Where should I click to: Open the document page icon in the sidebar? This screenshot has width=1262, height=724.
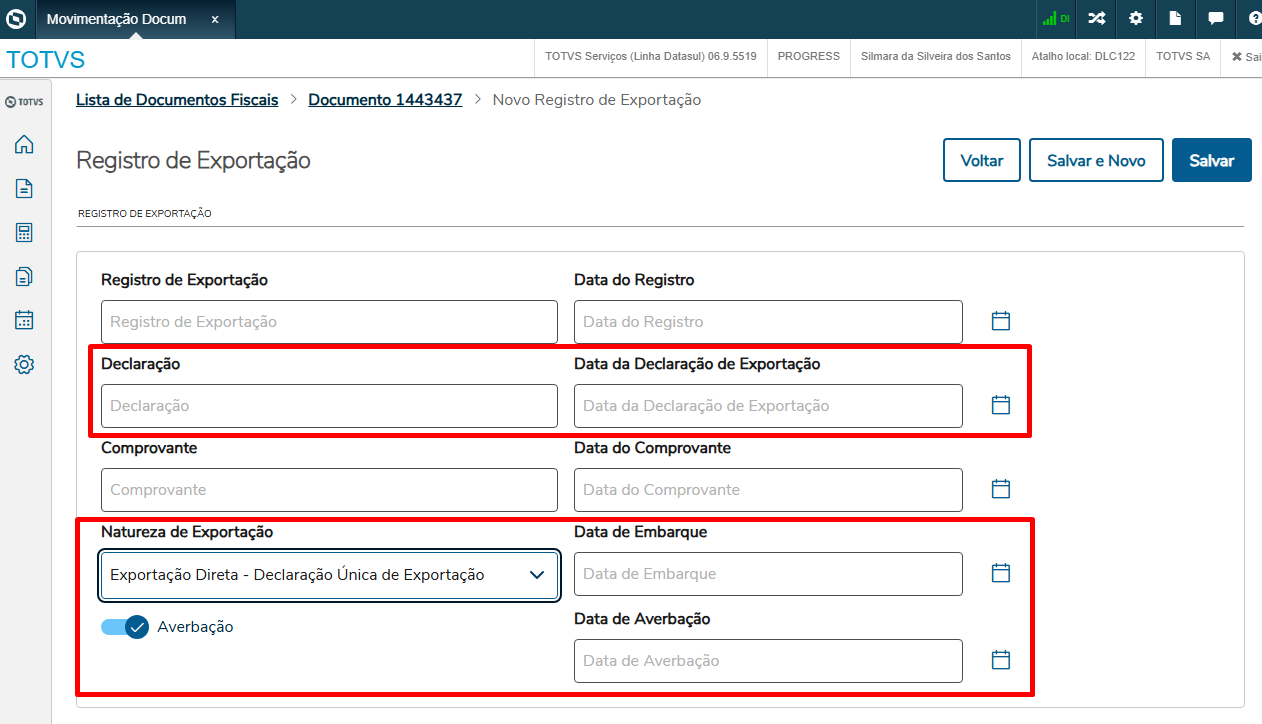click(x=24, y=188)
